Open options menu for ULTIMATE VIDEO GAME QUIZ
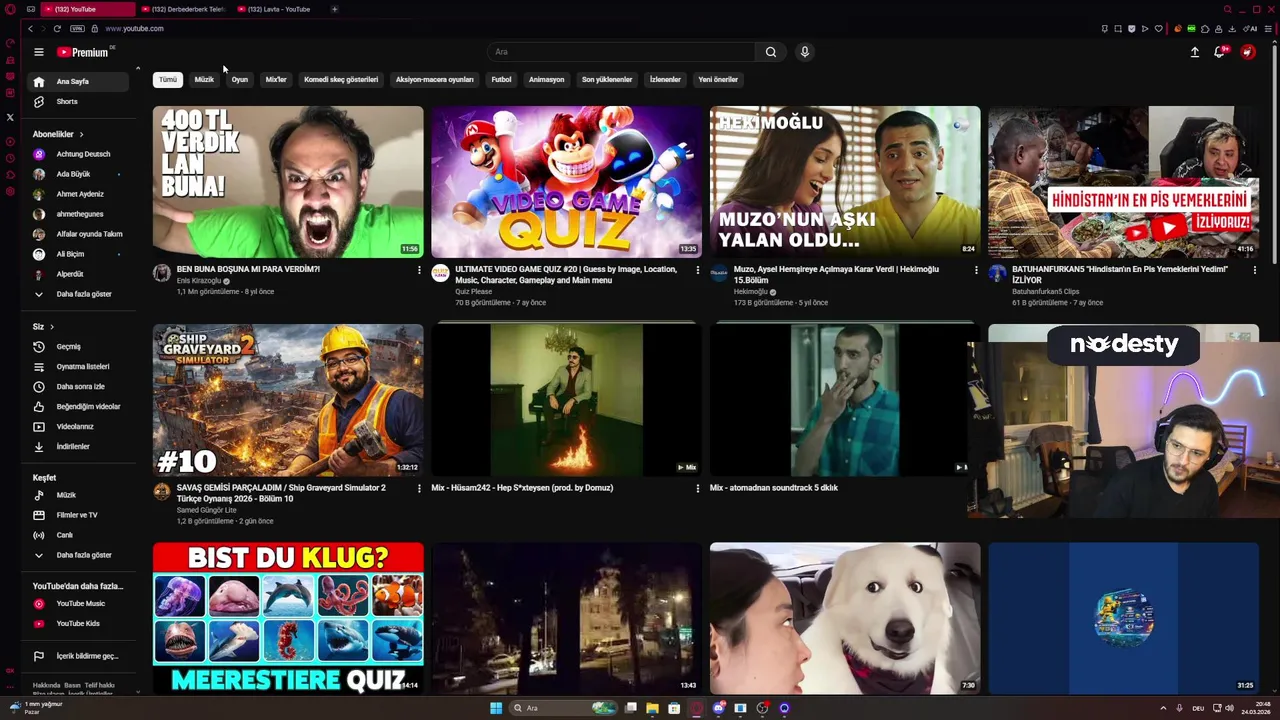The width and height of the screenshot is (1280, 720). tap(698, 270)
